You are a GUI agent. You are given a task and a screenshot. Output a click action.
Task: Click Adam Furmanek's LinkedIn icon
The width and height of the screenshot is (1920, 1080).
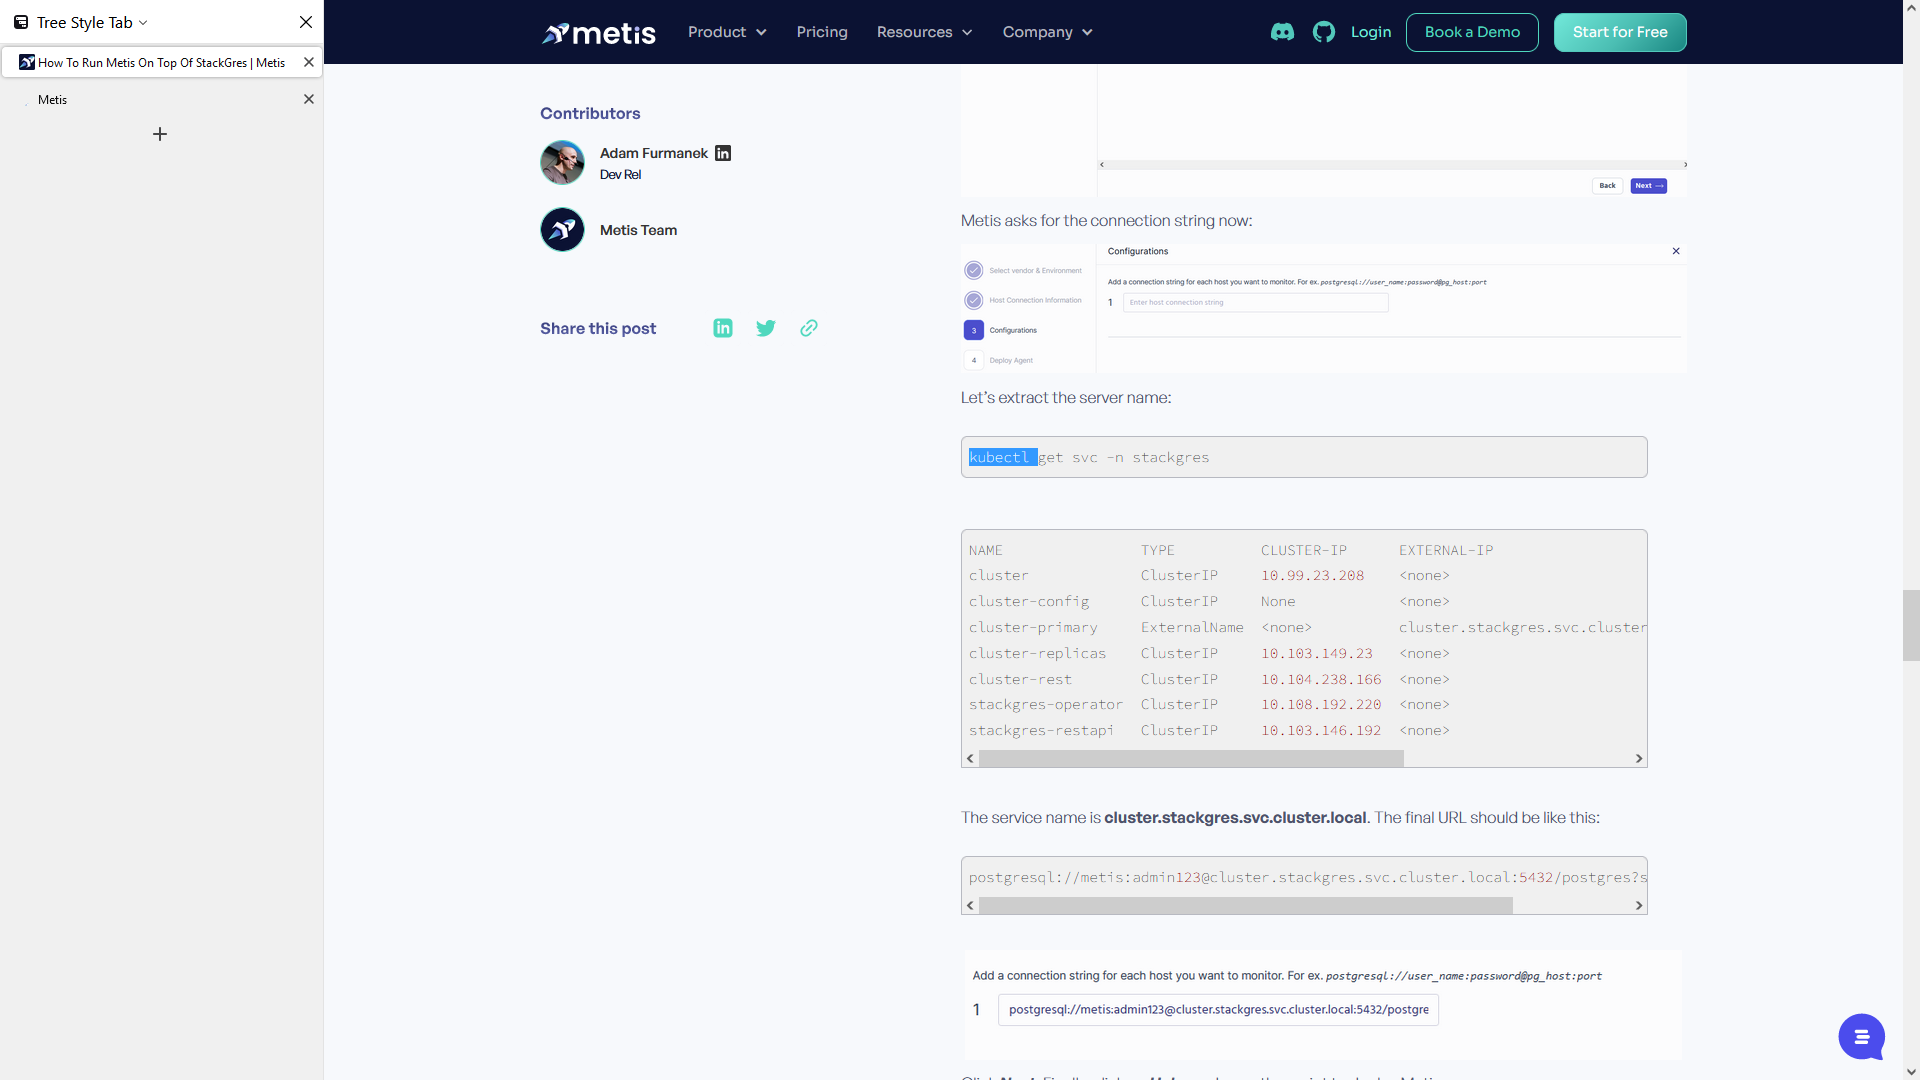pos(723,153)
